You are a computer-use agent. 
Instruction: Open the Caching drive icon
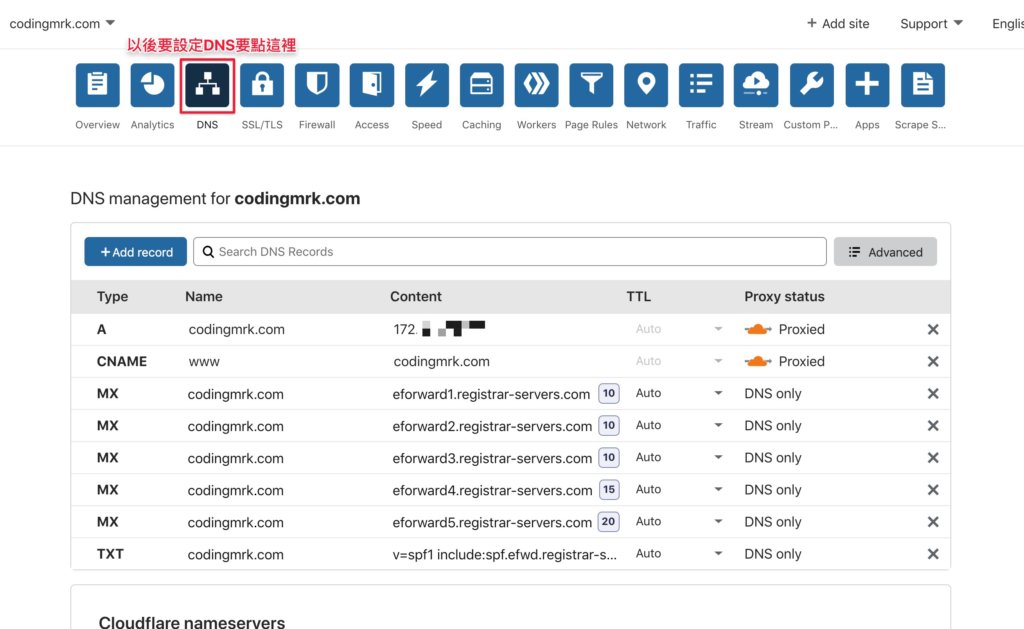481,85
